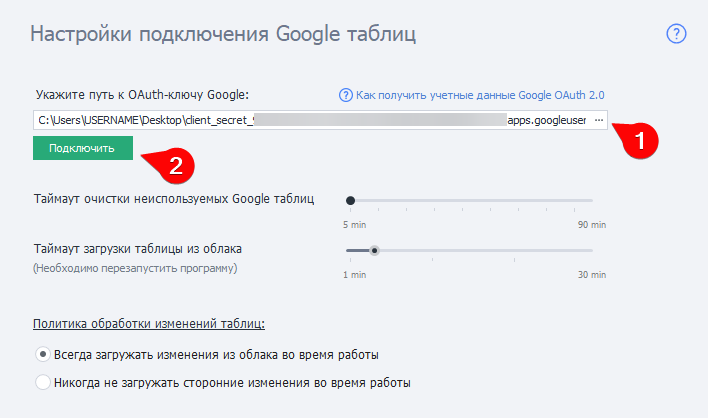This screenshot has width=708, height=418.
Task: Click the 'Укажите путь к OAuth-ключу Google' label
Action: 140,95
